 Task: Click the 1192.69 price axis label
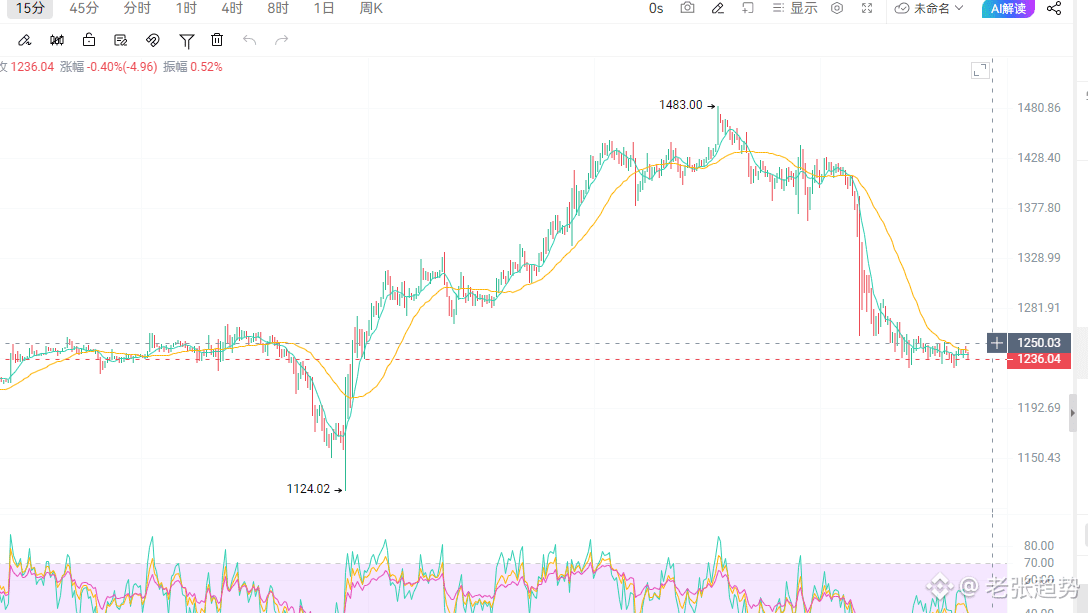pos(1039,408)
